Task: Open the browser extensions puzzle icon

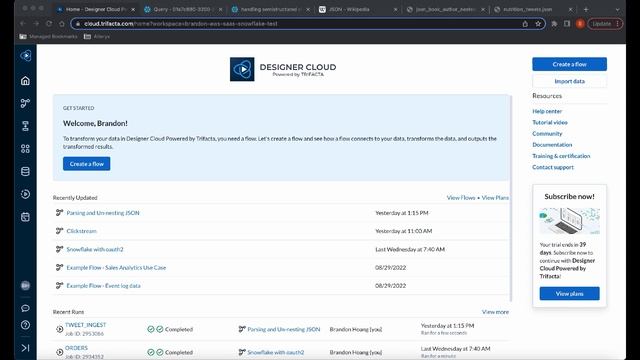Action: coord(554,24)
